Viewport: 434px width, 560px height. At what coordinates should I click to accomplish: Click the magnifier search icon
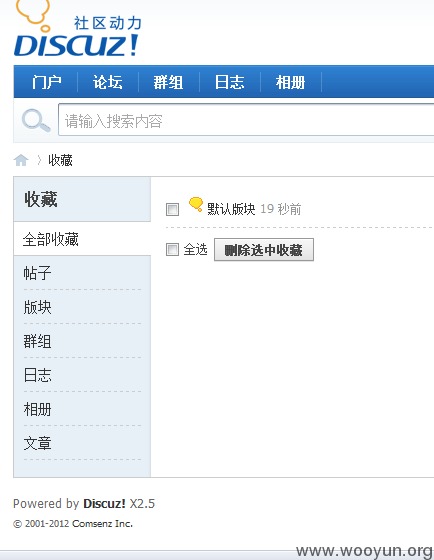[36, 120]
